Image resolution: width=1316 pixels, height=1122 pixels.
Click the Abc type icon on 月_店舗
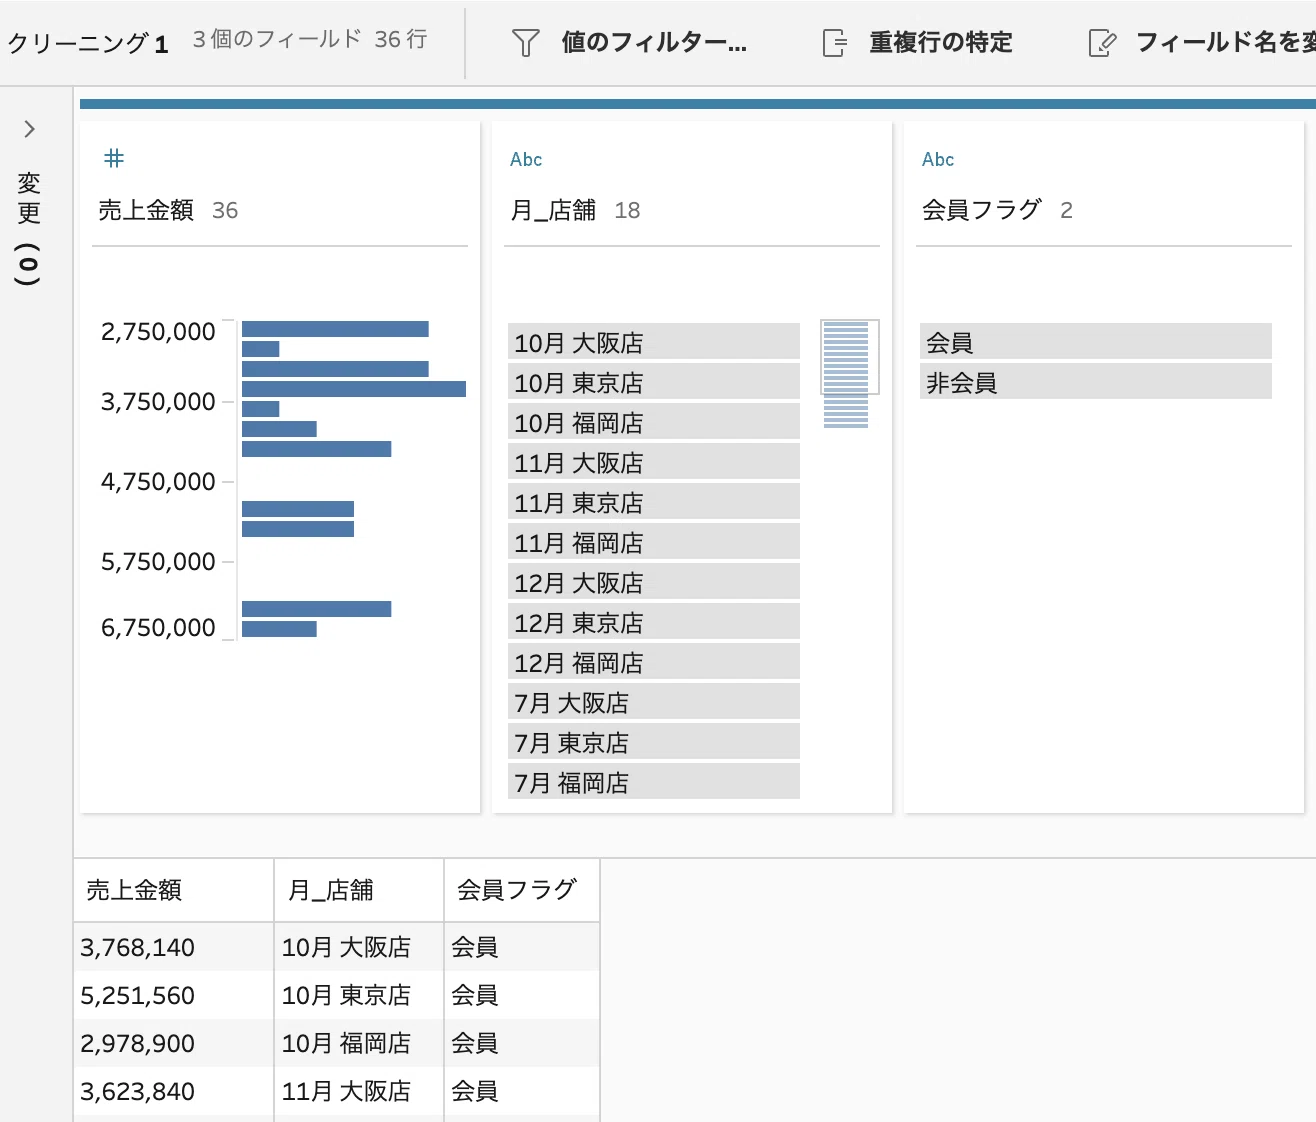click(x=526, y=159)
